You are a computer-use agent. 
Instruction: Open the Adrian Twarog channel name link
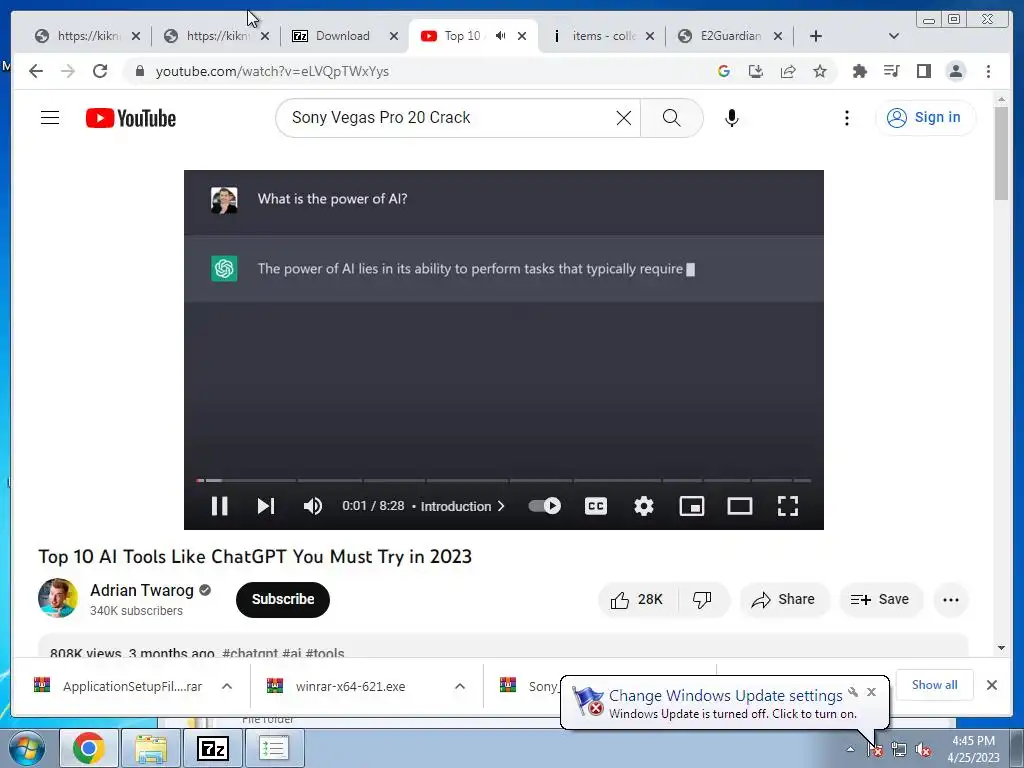(142, 590)
